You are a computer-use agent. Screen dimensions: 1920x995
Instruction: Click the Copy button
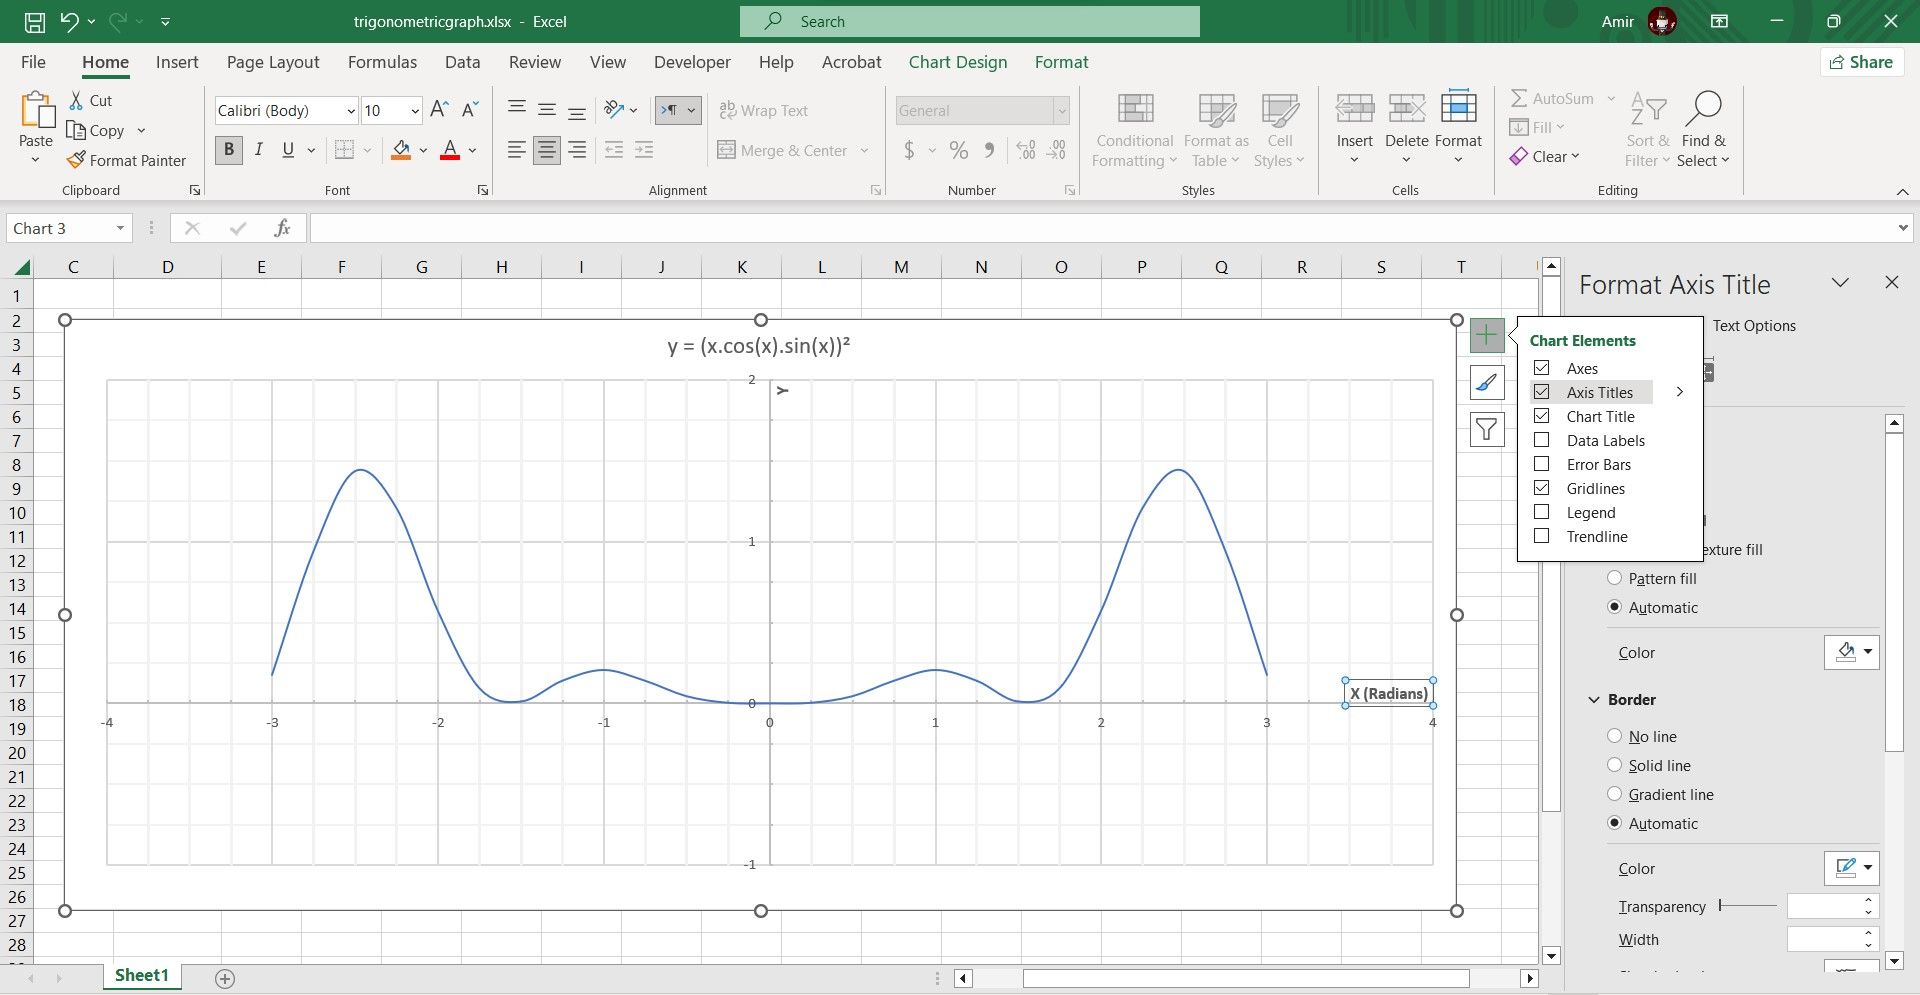(x=96, y=130)
